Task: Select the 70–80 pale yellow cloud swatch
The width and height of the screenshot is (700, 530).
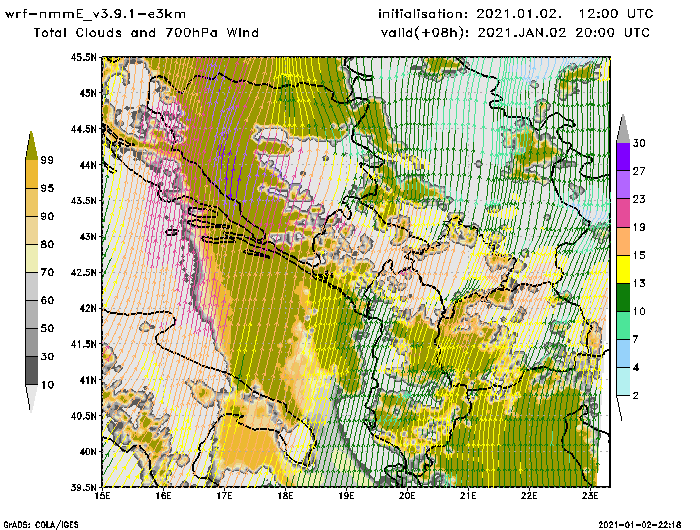Action: point(31,258)
